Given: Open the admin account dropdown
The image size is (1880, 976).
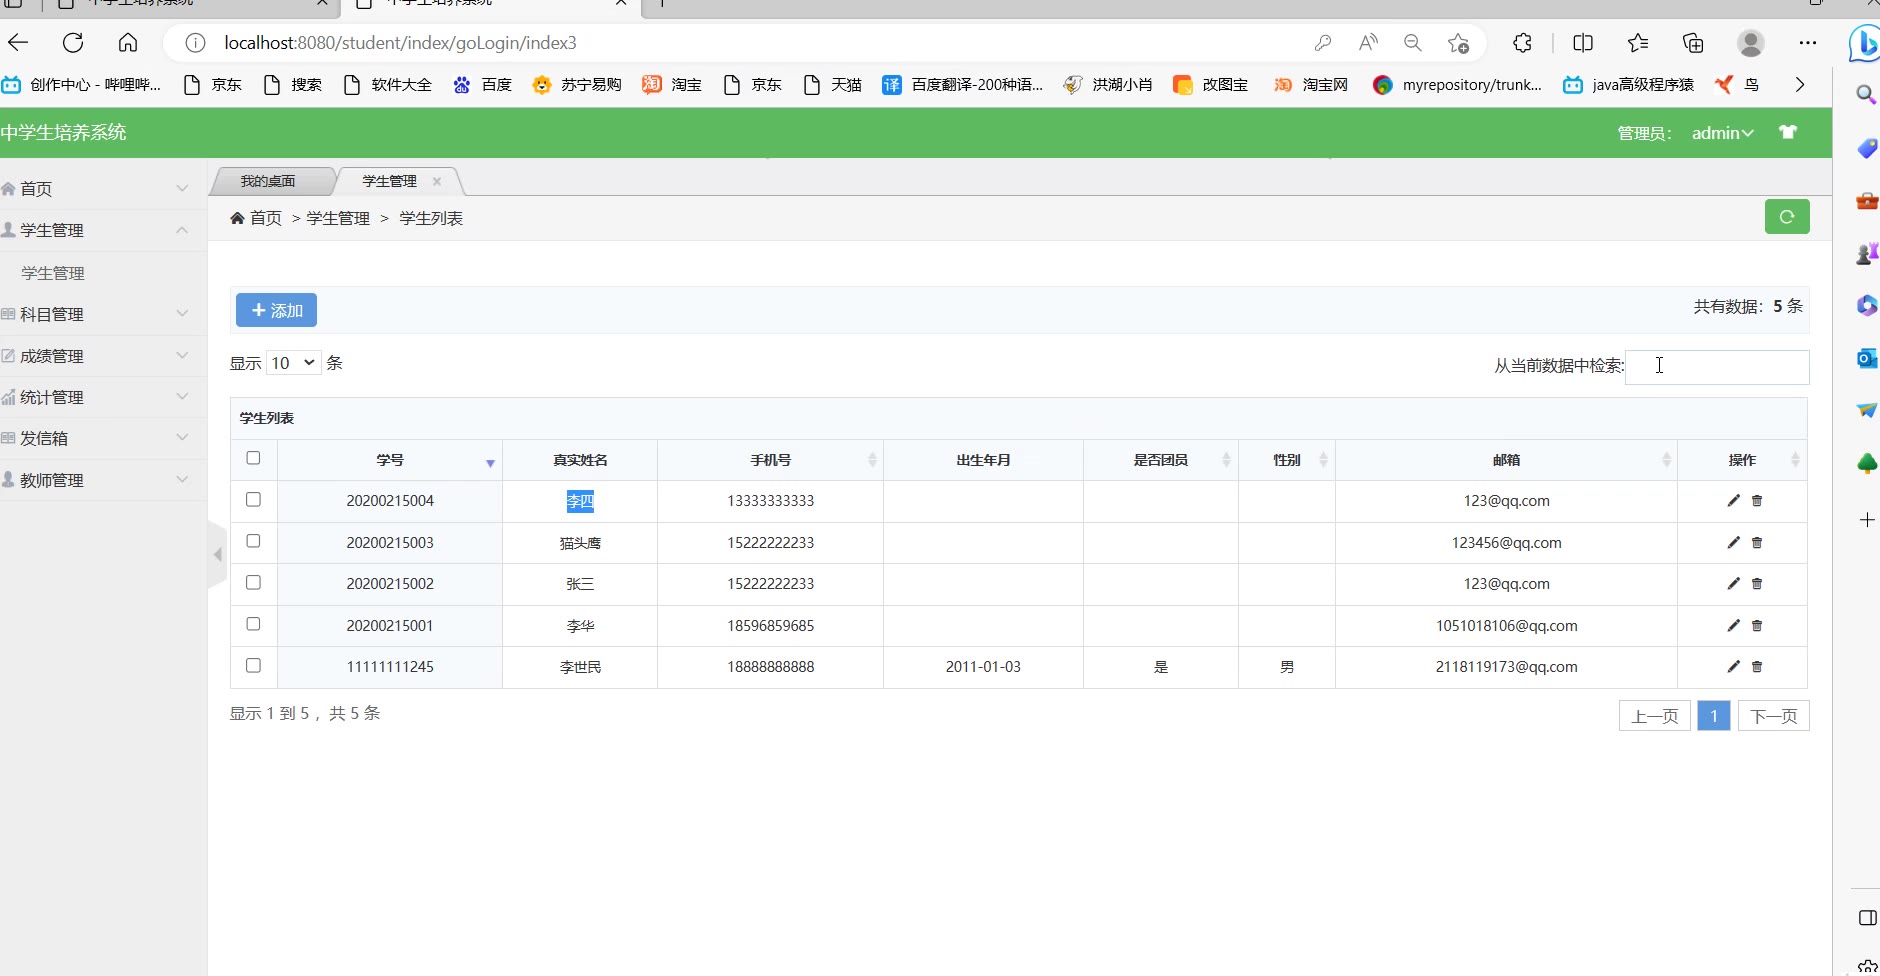Looking at the screenshot, I should pos(1722,133).
